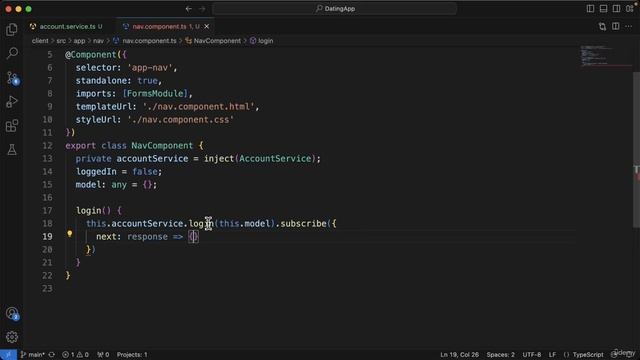Open the Testing flask view
Viewport: 640px width, 360px height.
[12, 149]
